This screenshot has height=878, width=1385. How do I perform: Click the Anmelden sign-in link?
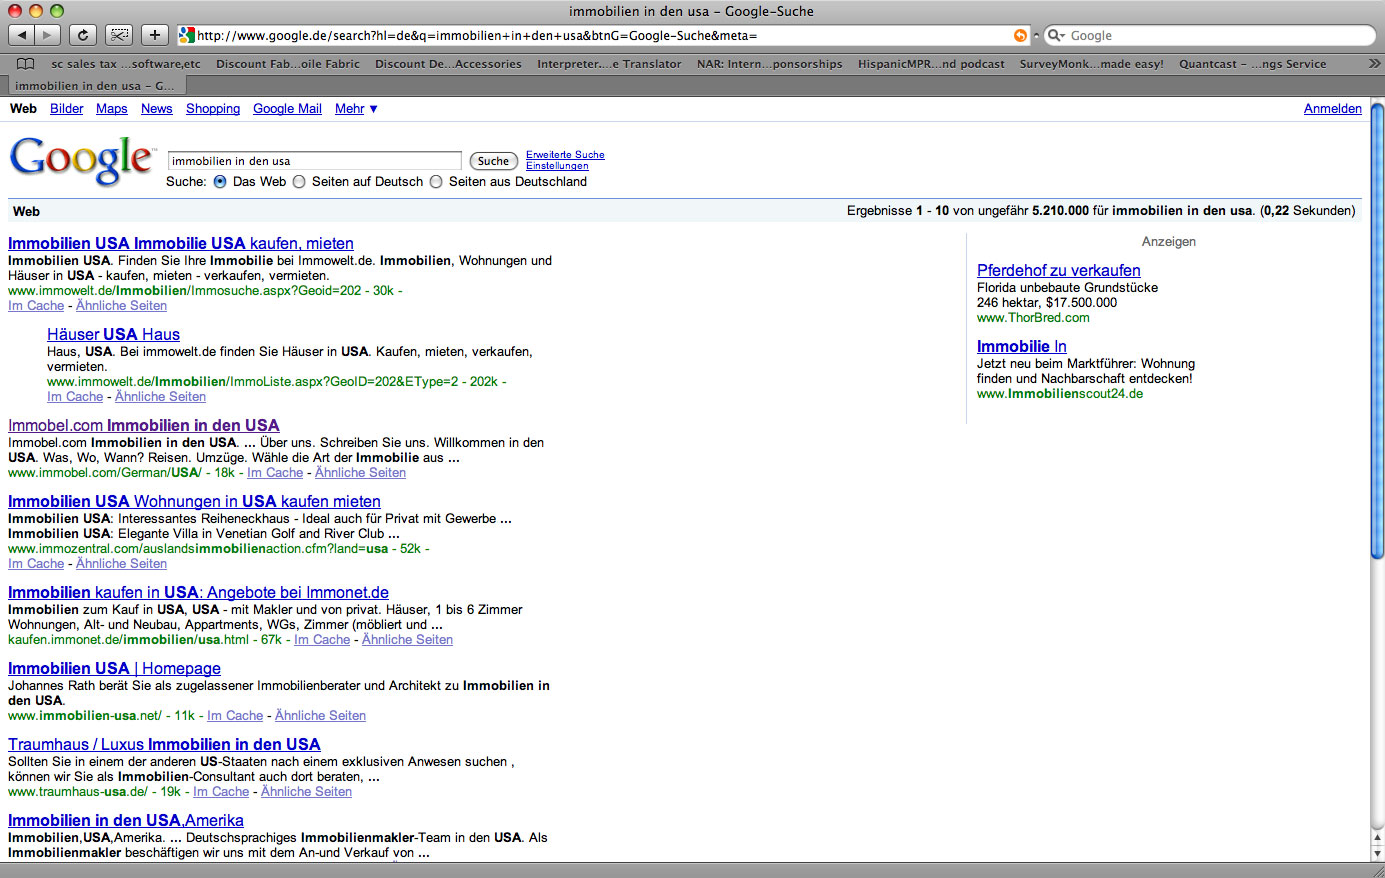click(1333, 109)
